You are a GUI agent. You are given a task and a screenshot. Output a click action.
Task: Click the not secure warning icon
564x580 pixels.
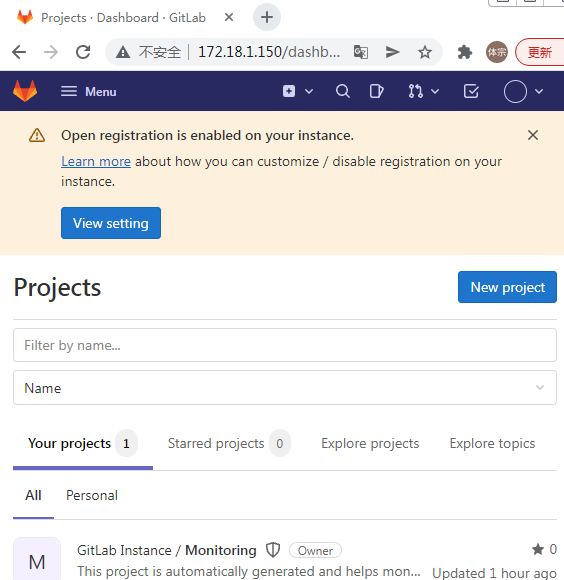(123, 53)
